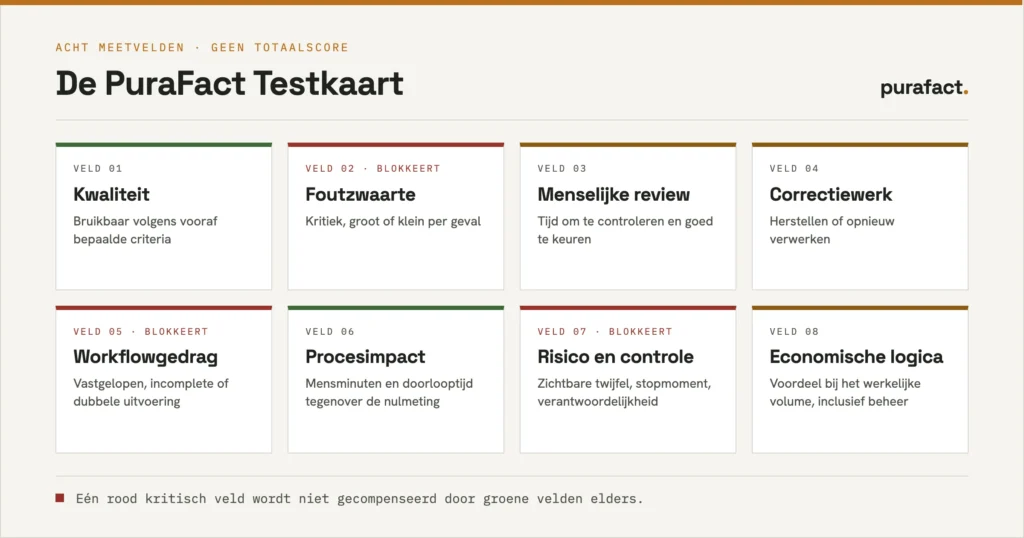Click 'Vastgelopen, incomplete of dubbele uitvoering' text
This screenshot has height=538, width=1024.
pos(151,392)
